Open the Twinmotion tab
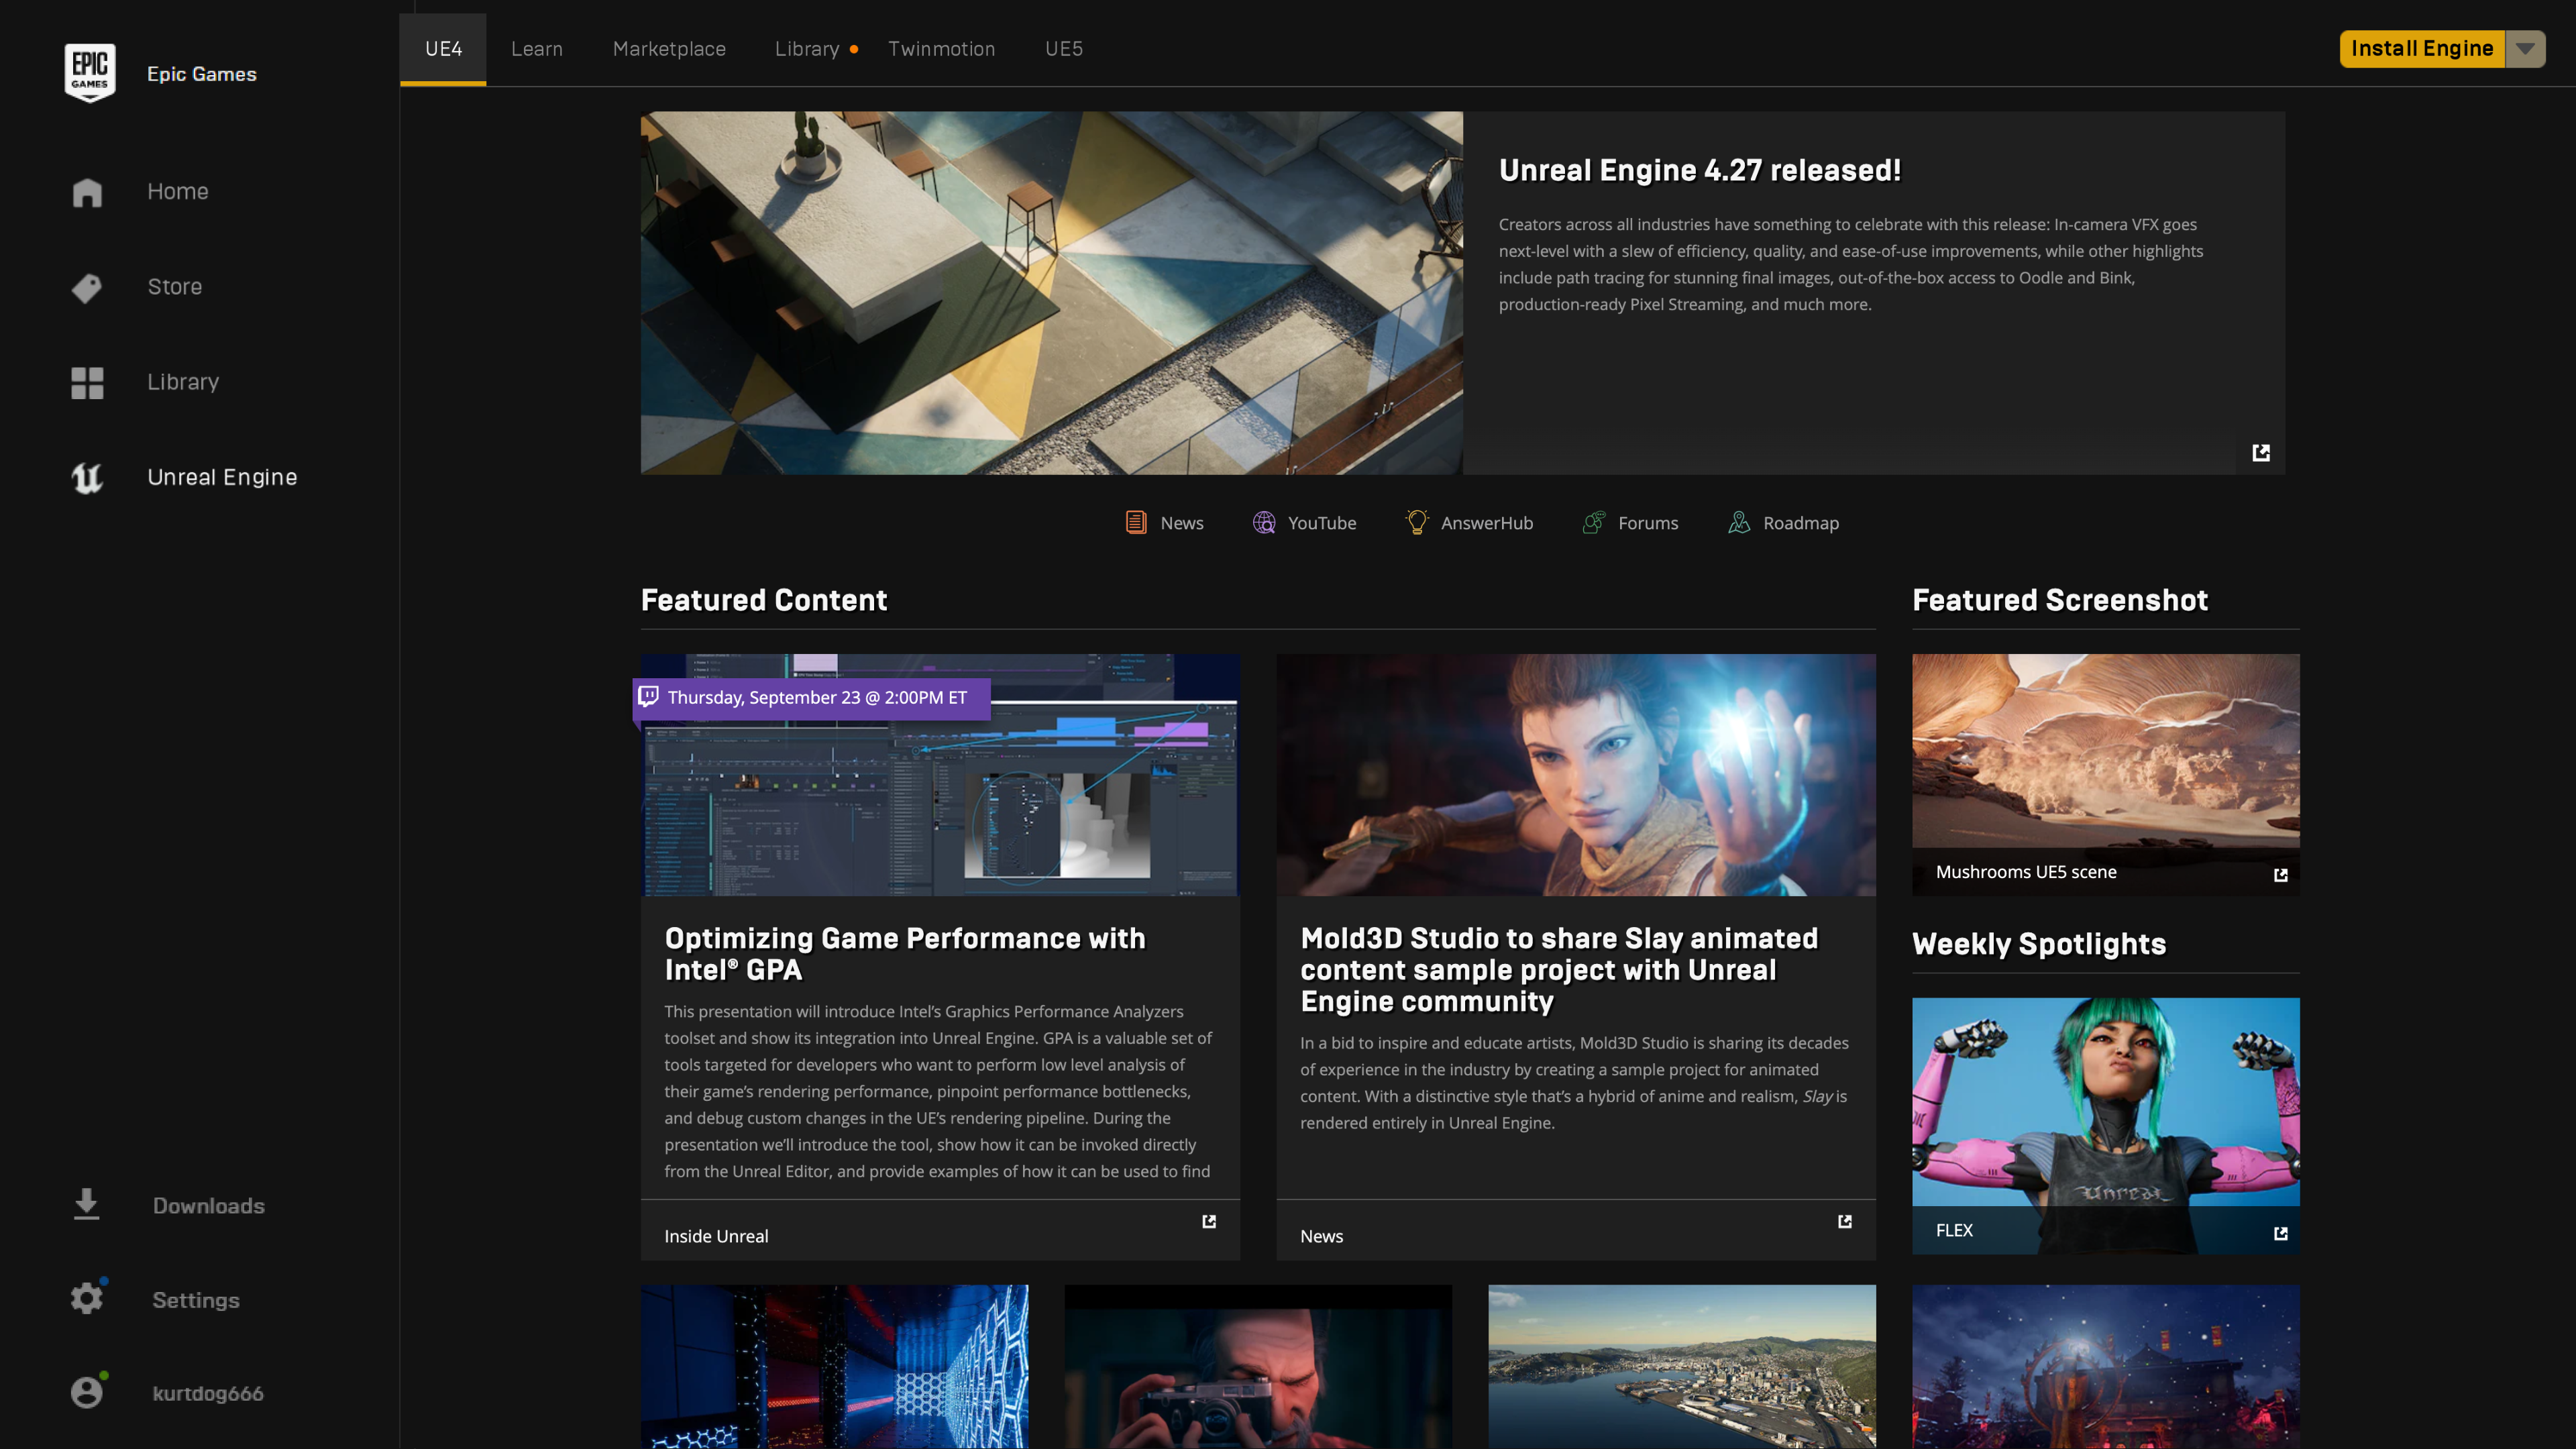2576x1449 pixels. pos(941,48)
